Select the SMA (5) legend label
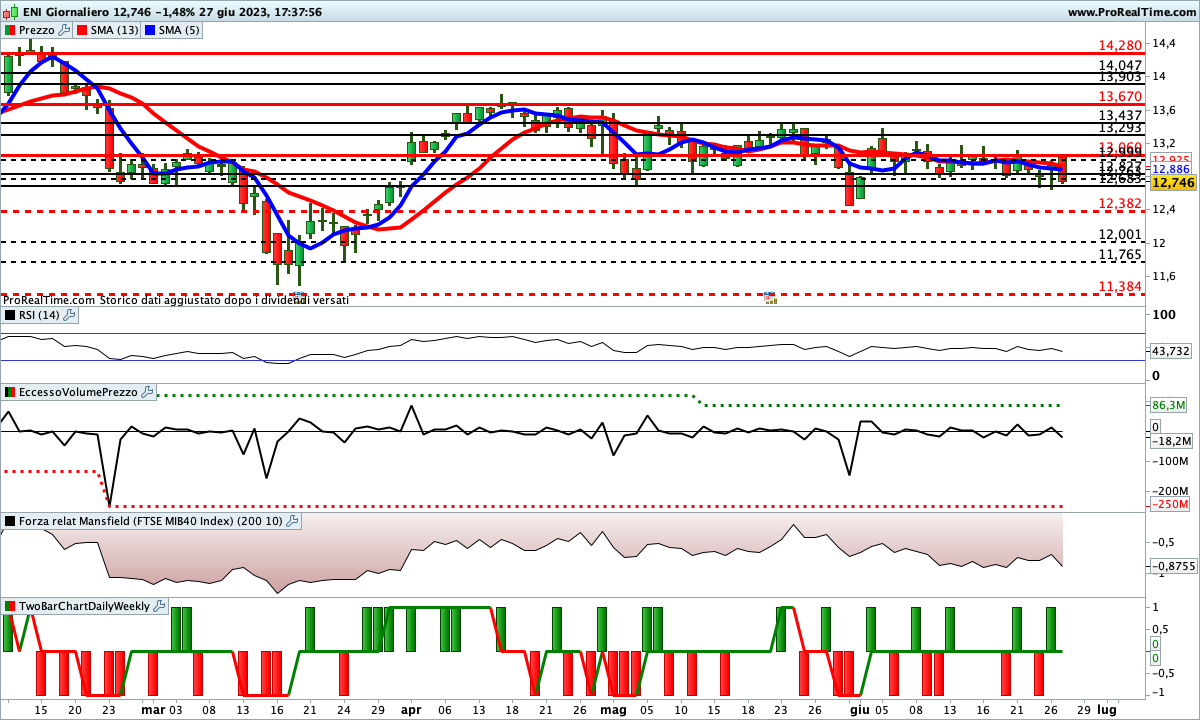The width and height of the screenshot is (1200, 720). point(180,30)
